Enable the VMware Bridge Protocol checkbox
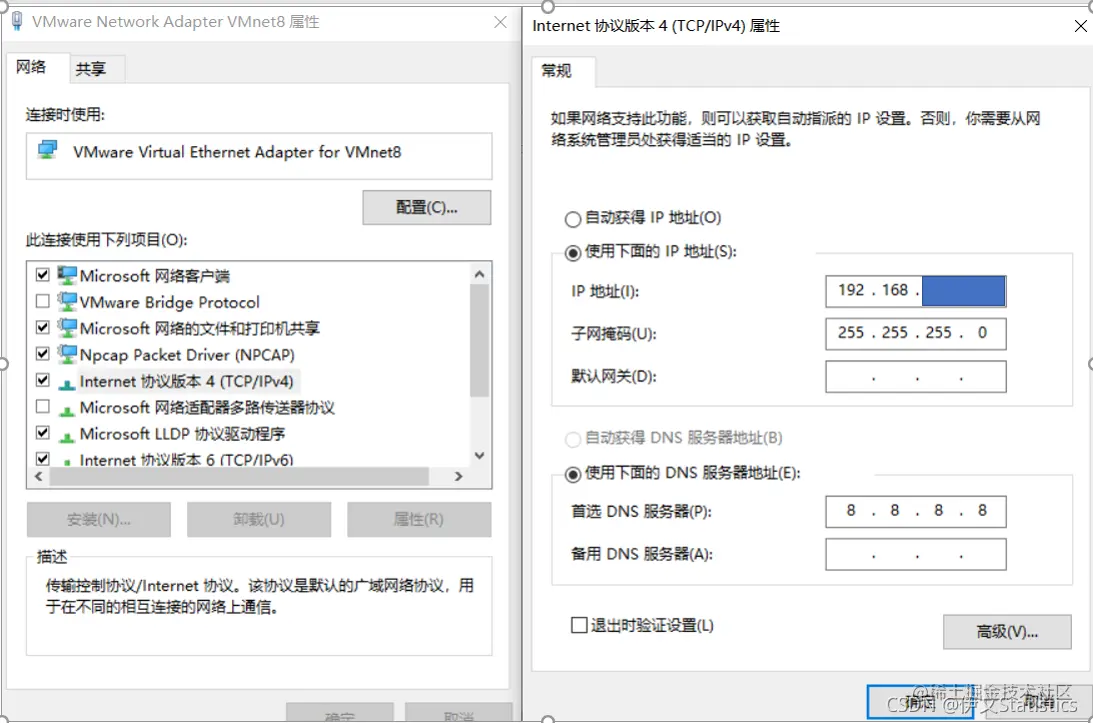Screen dimensions: 1093x723 (43, 301)
